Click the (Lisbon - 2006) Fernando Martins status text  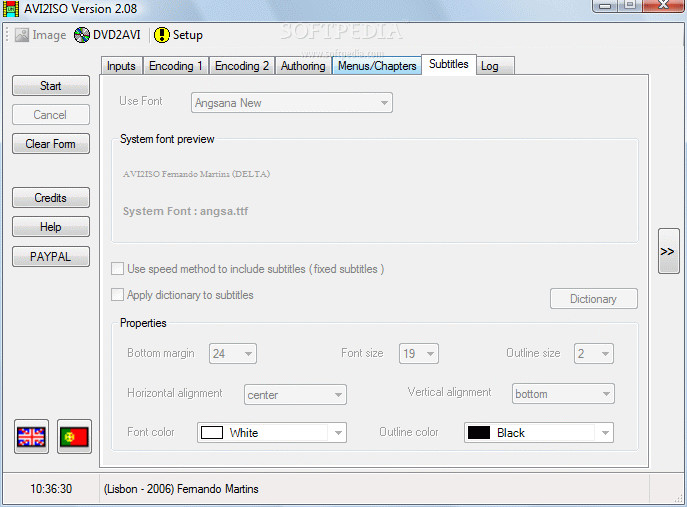(x=181, y=489)
